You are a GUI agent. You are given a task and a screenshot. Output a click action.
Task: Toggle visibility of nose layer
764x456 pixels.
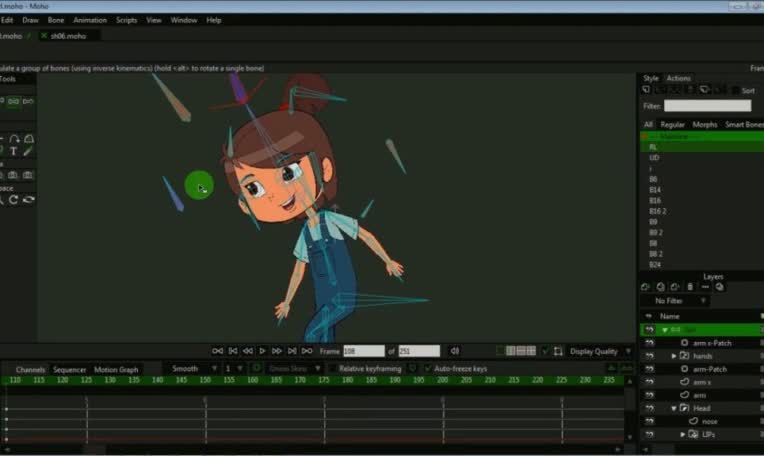pos(649,421)
